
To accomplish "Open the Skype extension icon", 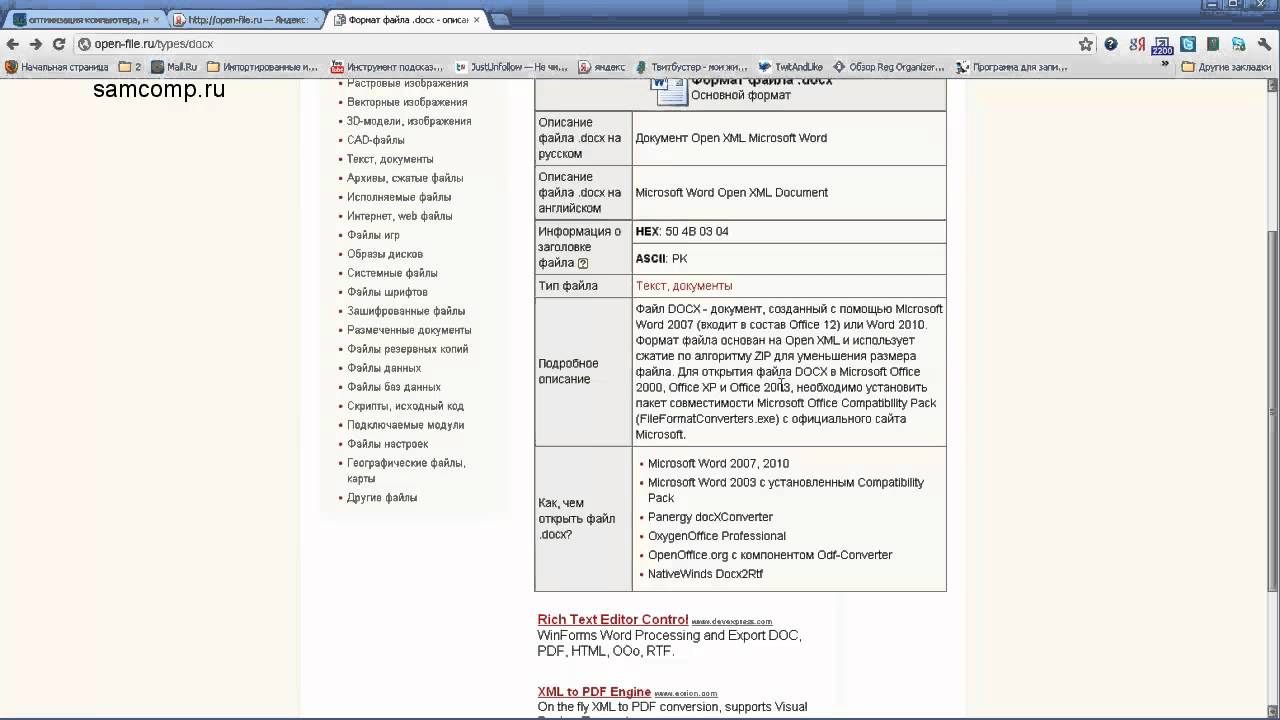I will 1238,44.
